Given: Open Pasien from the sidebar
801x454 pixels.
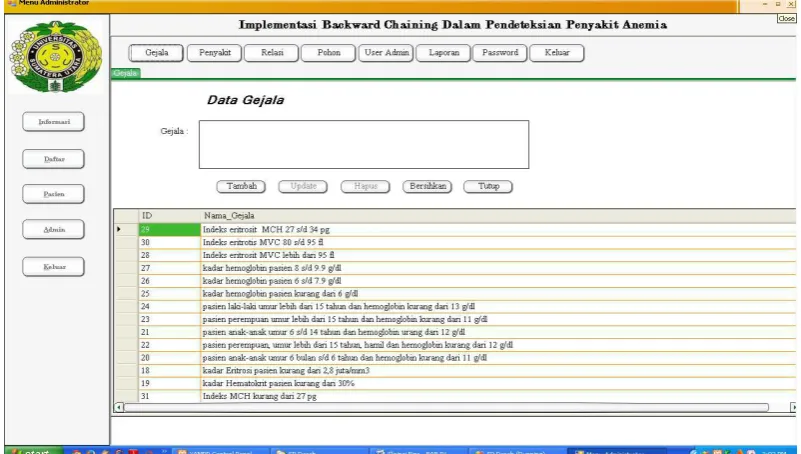Looking at the screenshot, I should point(54,194).
